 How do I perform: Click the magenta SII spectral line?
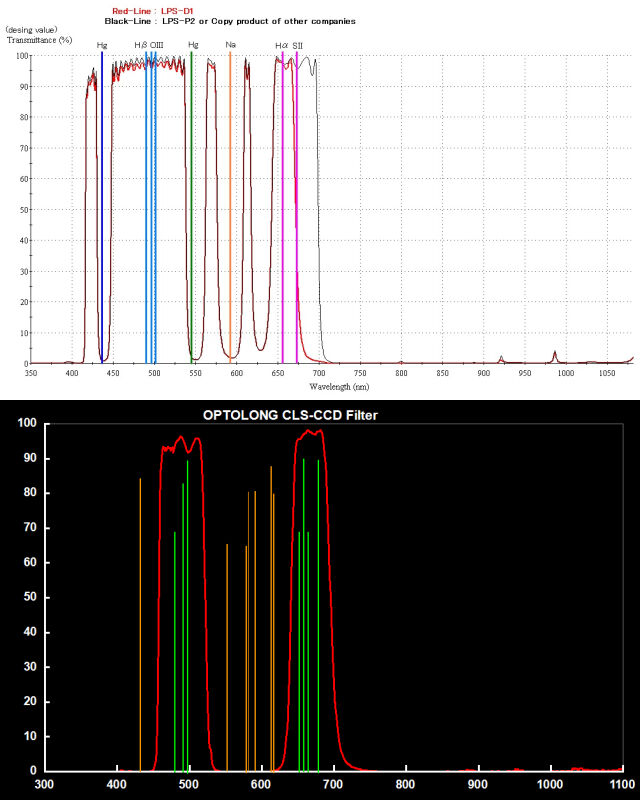point(297,207)
